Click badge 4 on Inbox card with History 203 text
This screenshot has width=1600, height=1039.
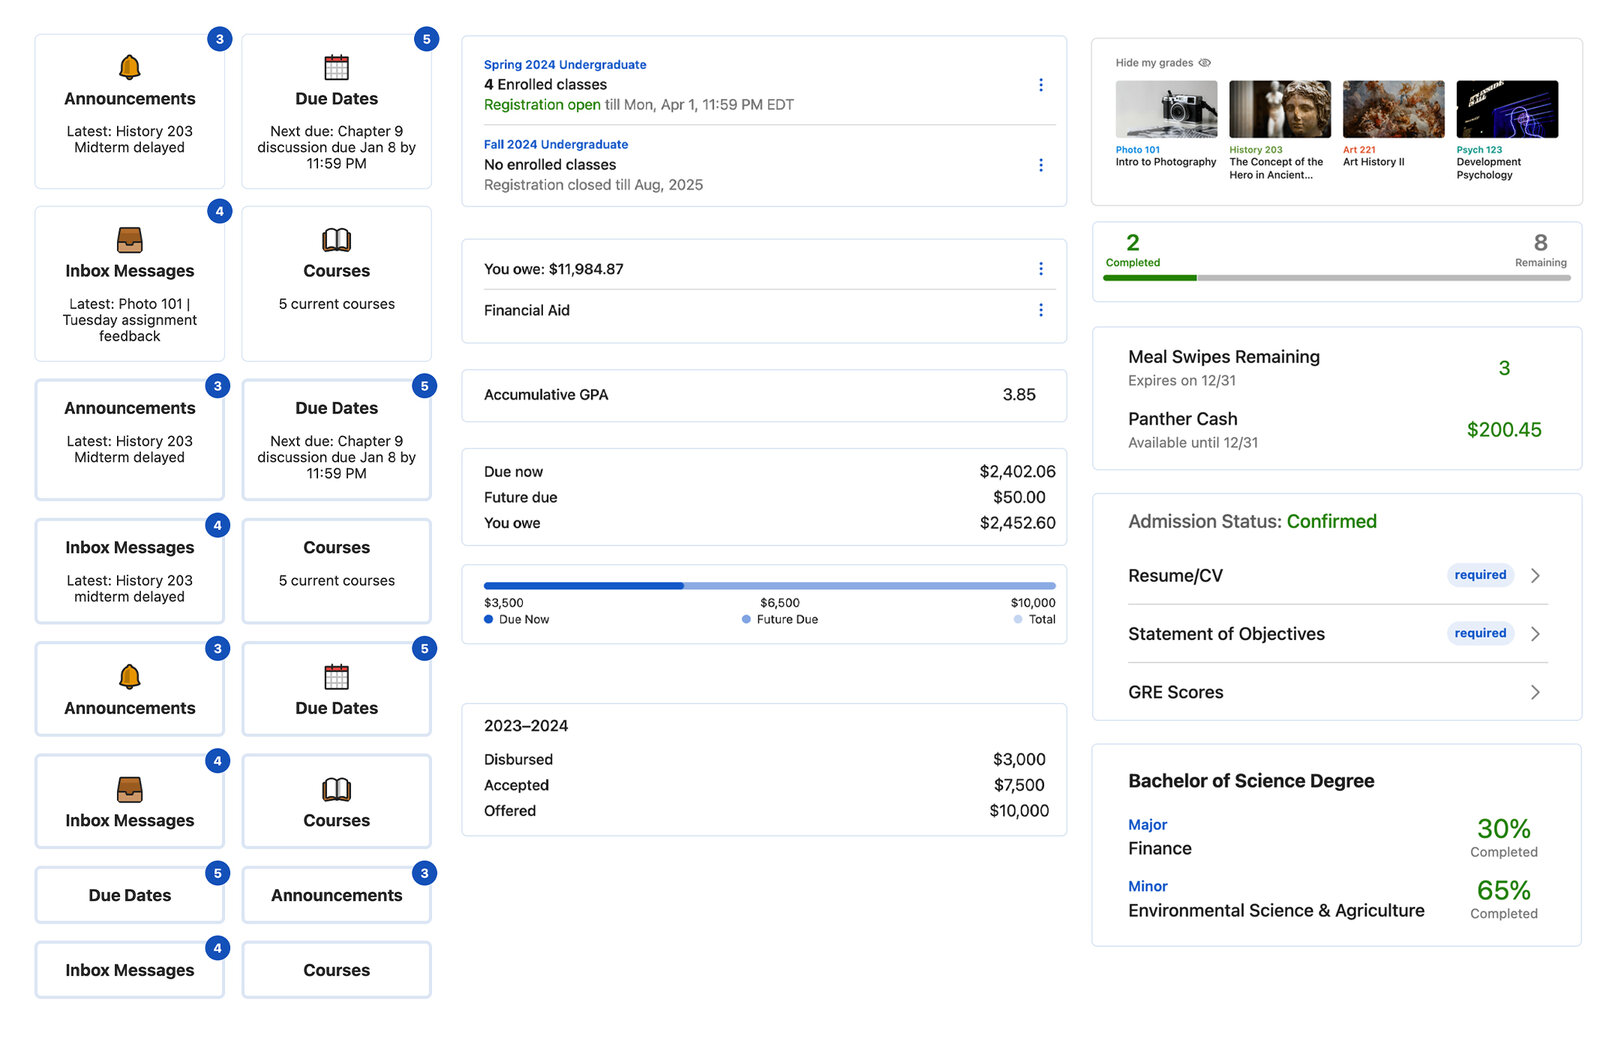(x=217, y=525)
